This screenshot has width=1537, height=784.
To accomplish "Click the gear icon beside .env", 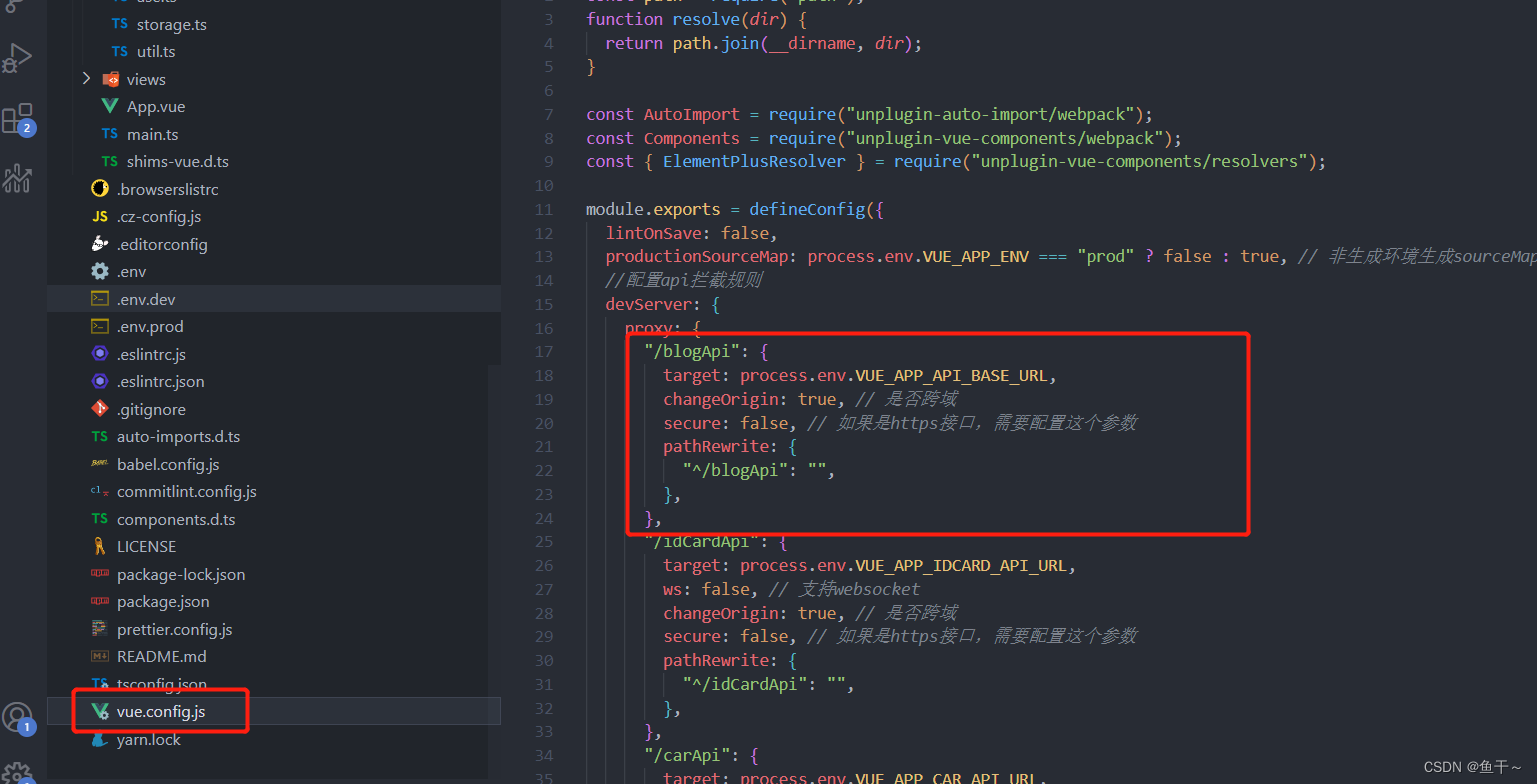I will (x=100, y=271).
